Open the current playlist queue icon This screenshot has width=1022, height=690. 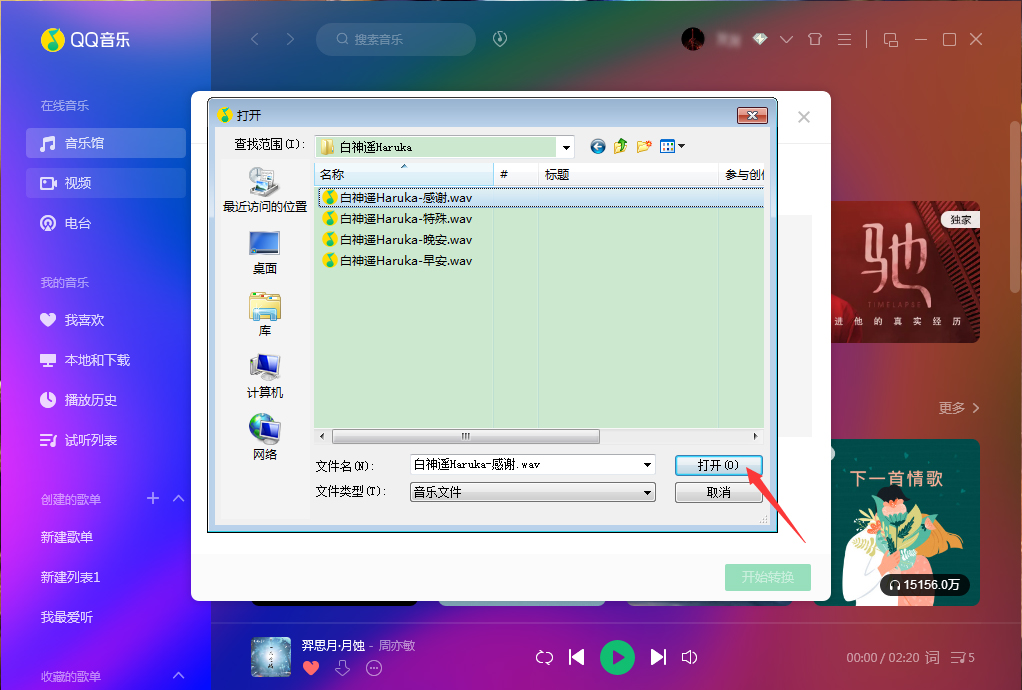(x=959, y=657)
